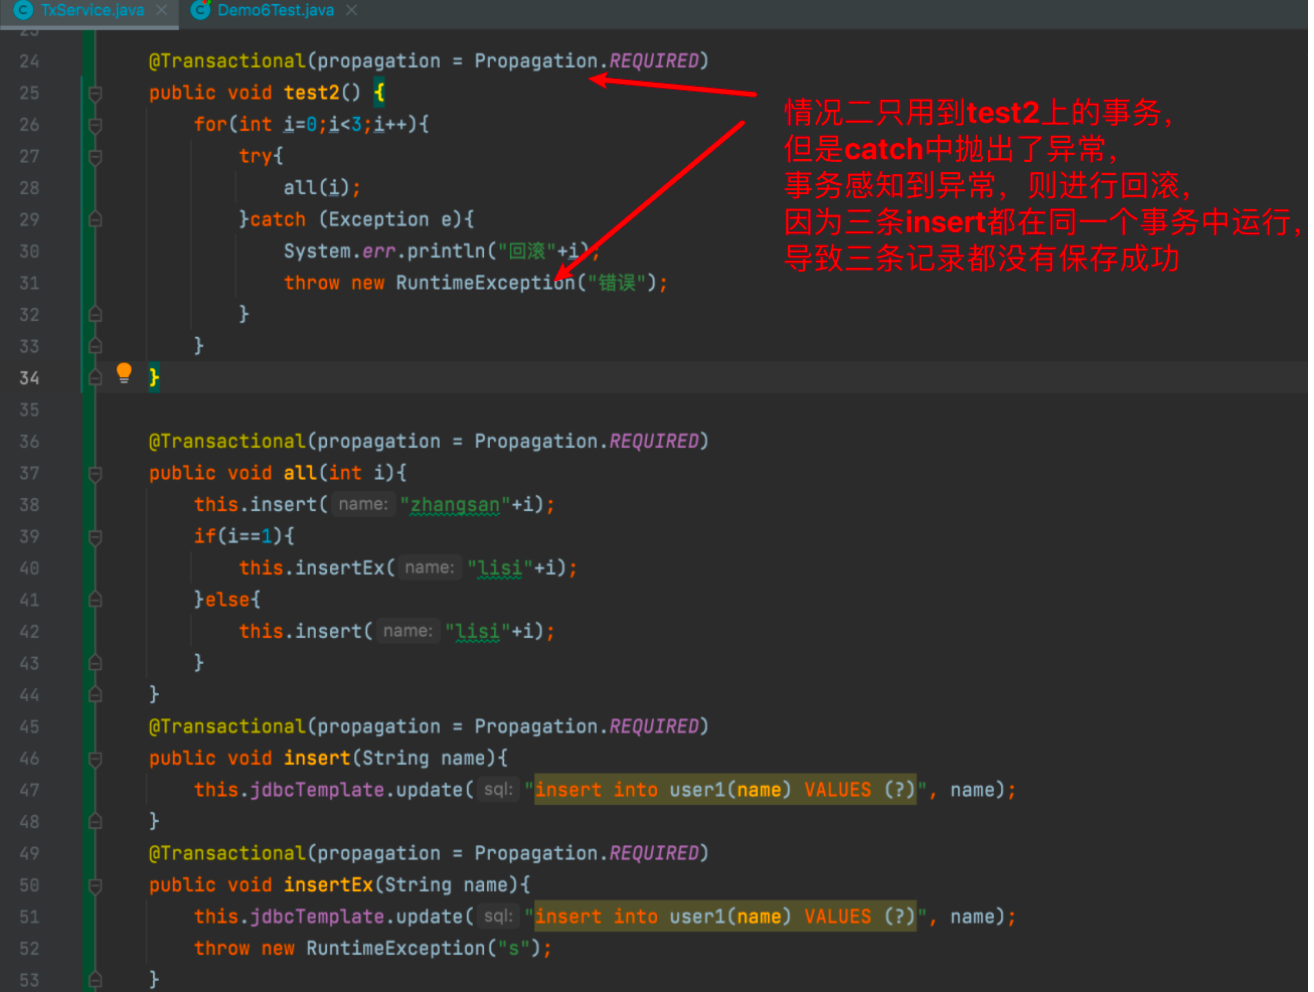Click @Transactional annotation on line 24

227,61
